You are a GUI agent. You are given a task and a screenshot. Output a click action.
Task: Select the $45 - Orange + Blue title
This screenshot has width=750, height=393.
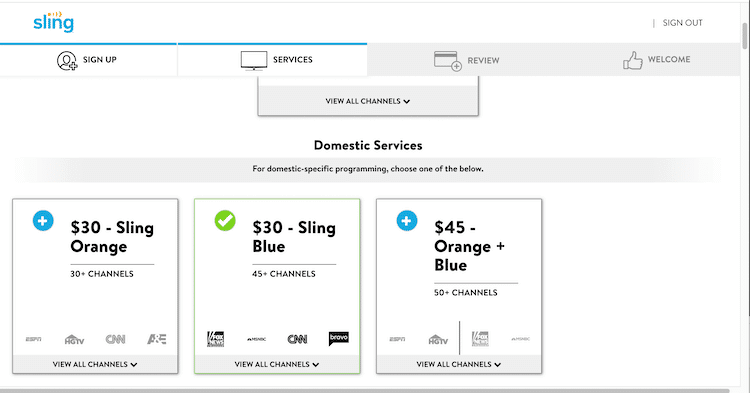pos(469,246)
